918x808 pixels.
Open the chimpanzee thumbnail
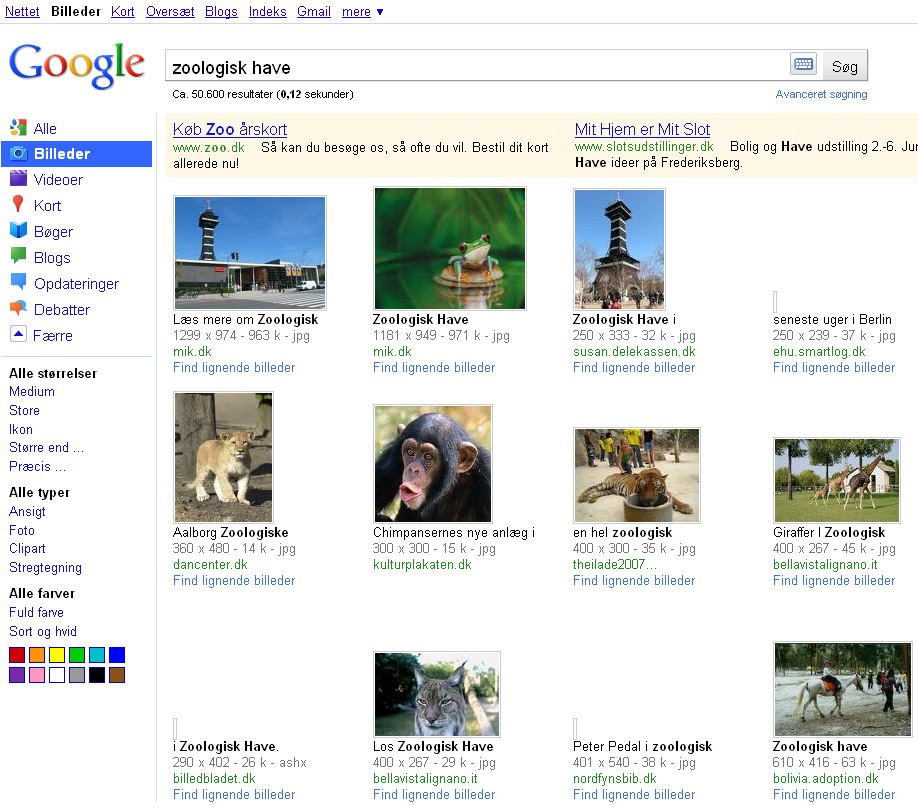[x=433, y=464]
